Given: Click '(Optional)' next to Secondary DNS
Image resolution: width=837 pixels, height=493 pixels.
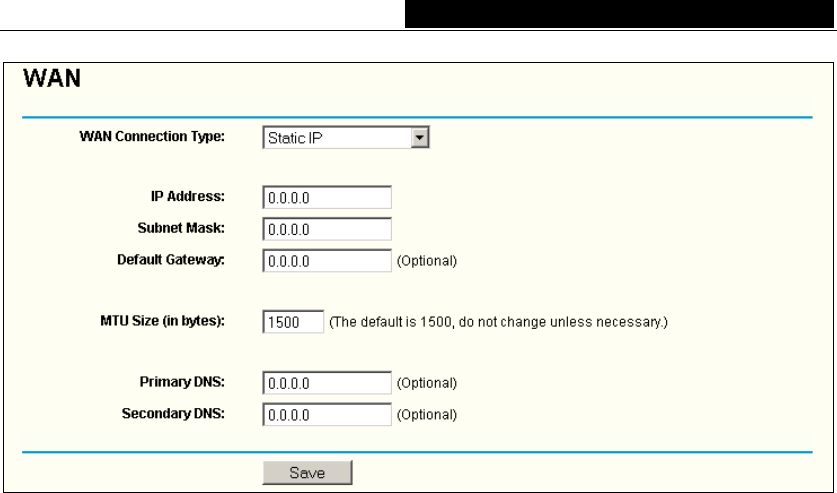Looking at the screenshot, I should tap(427, 415).
